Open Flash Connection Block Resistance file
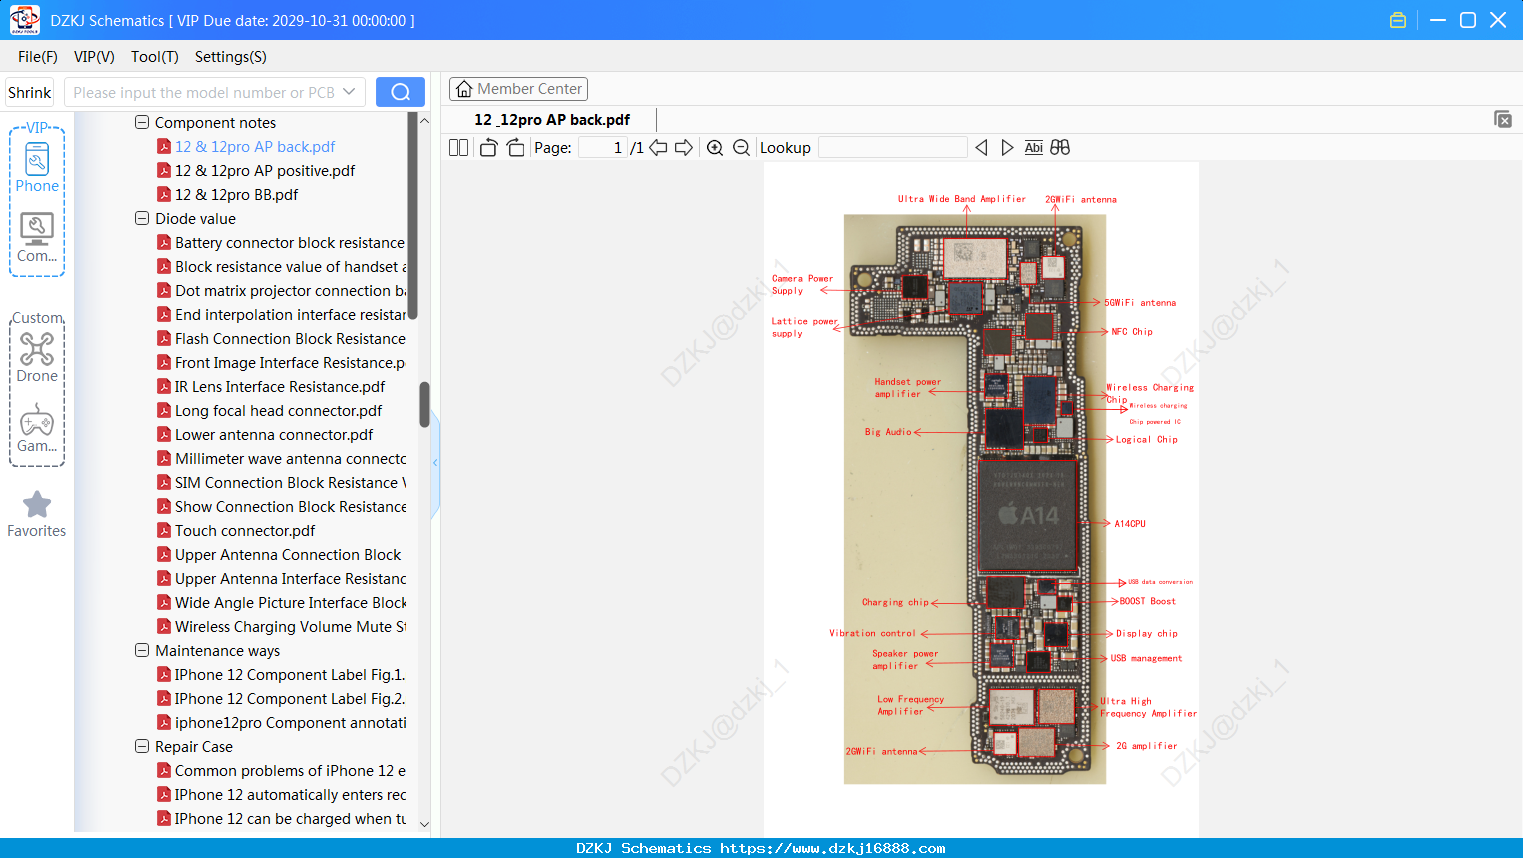 (290, 338)
